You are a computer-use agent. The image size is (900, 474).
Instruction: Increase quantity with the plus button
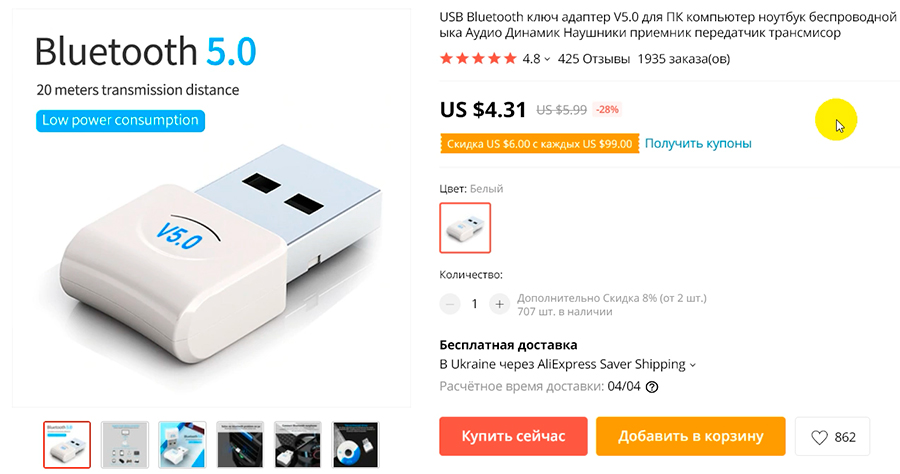point(500,303)
